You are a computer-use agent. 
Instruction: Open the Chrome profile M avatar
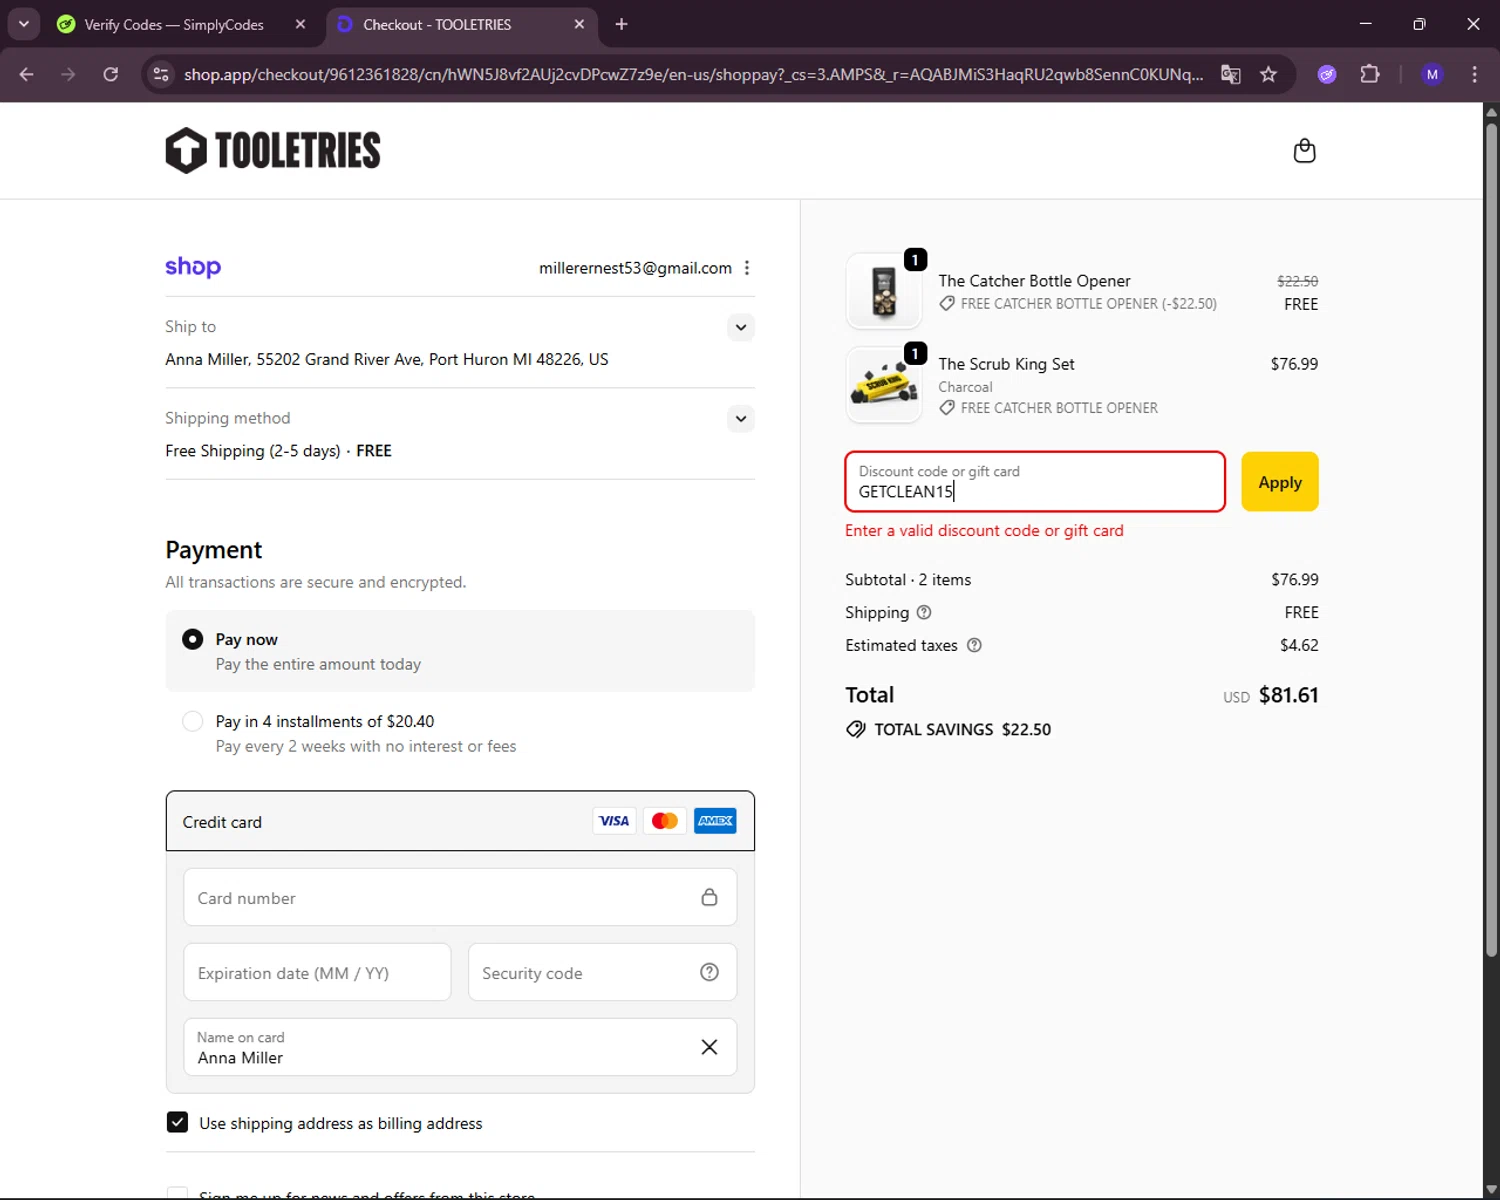[1432, 74]
